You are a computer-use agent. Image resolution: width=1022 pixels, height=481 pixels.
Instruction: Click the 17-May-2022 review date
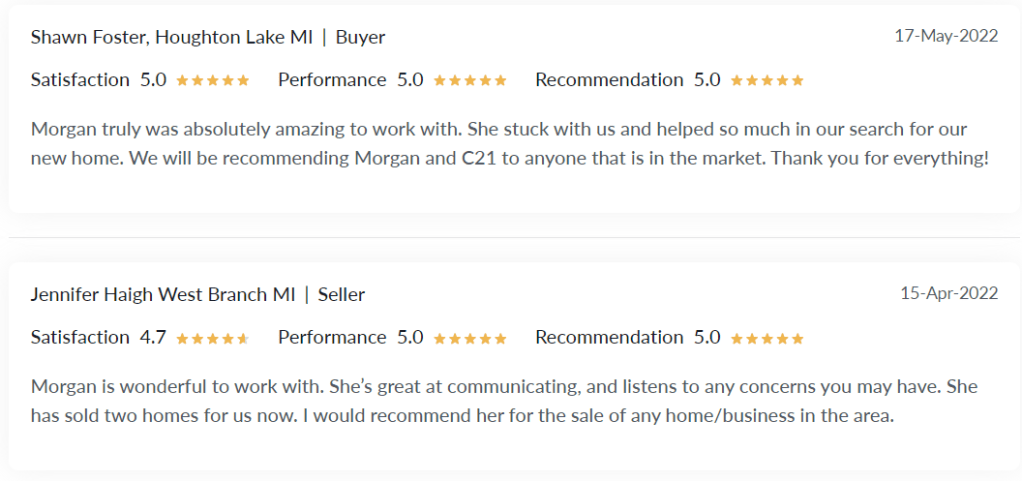click(946, 36)
